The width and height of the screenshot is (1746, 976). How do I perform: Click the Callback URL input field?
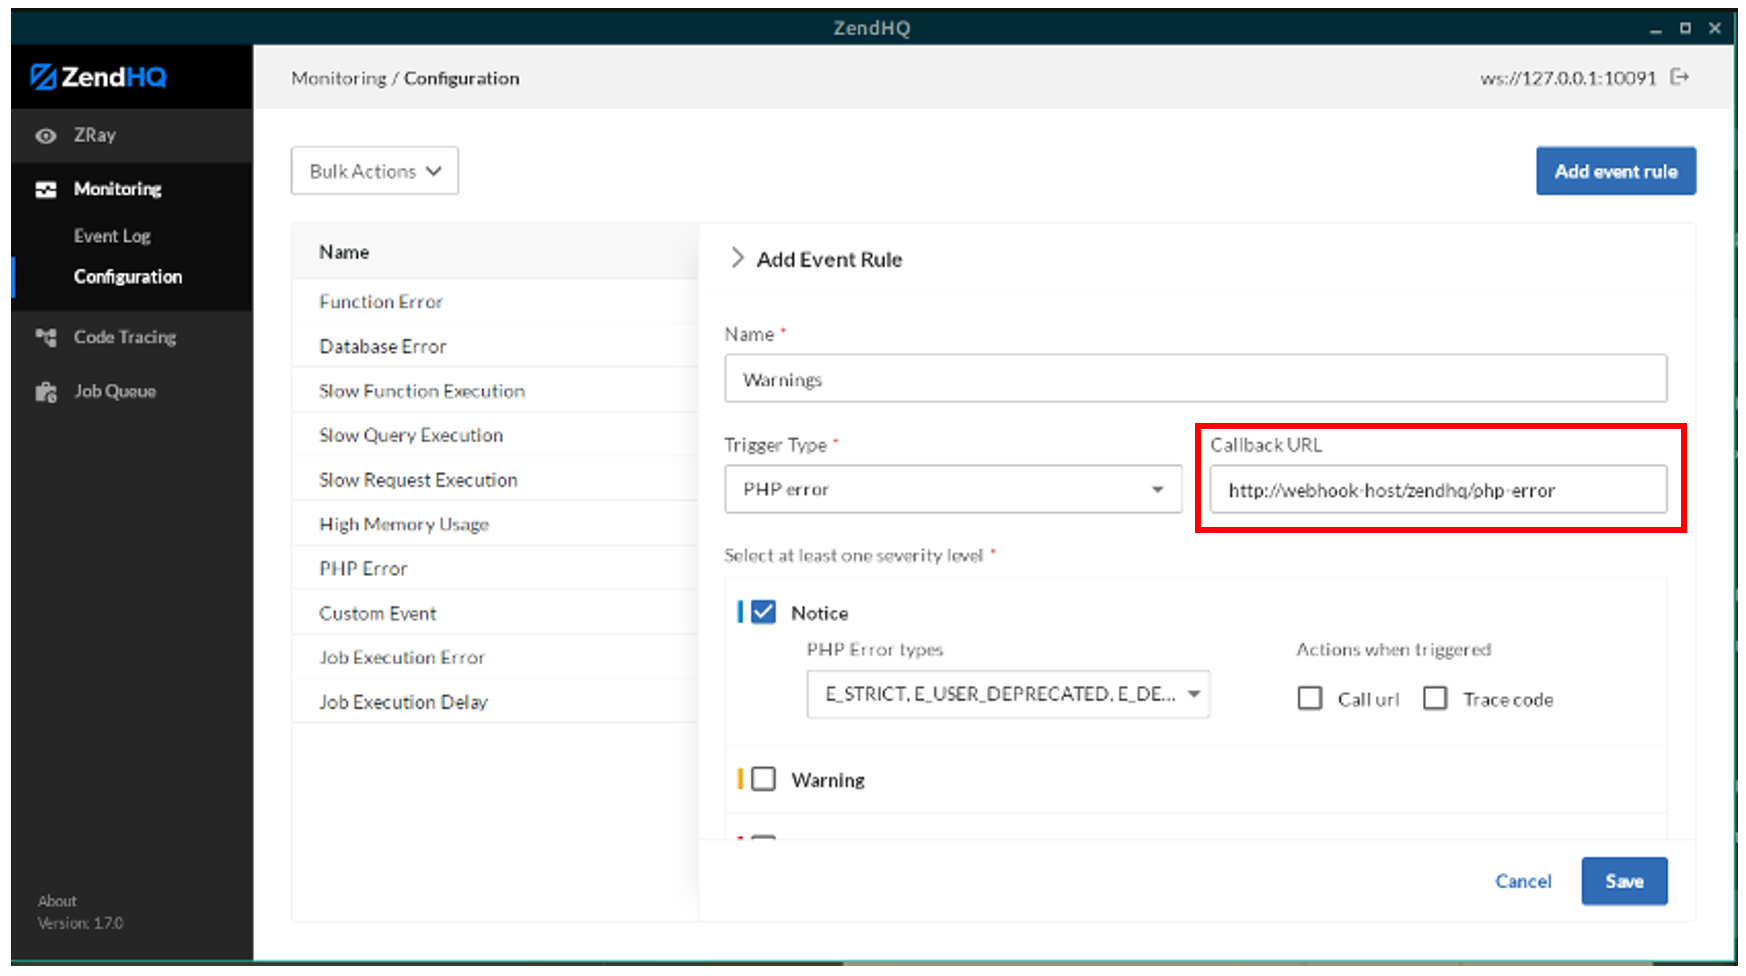tap(1438, 490)
